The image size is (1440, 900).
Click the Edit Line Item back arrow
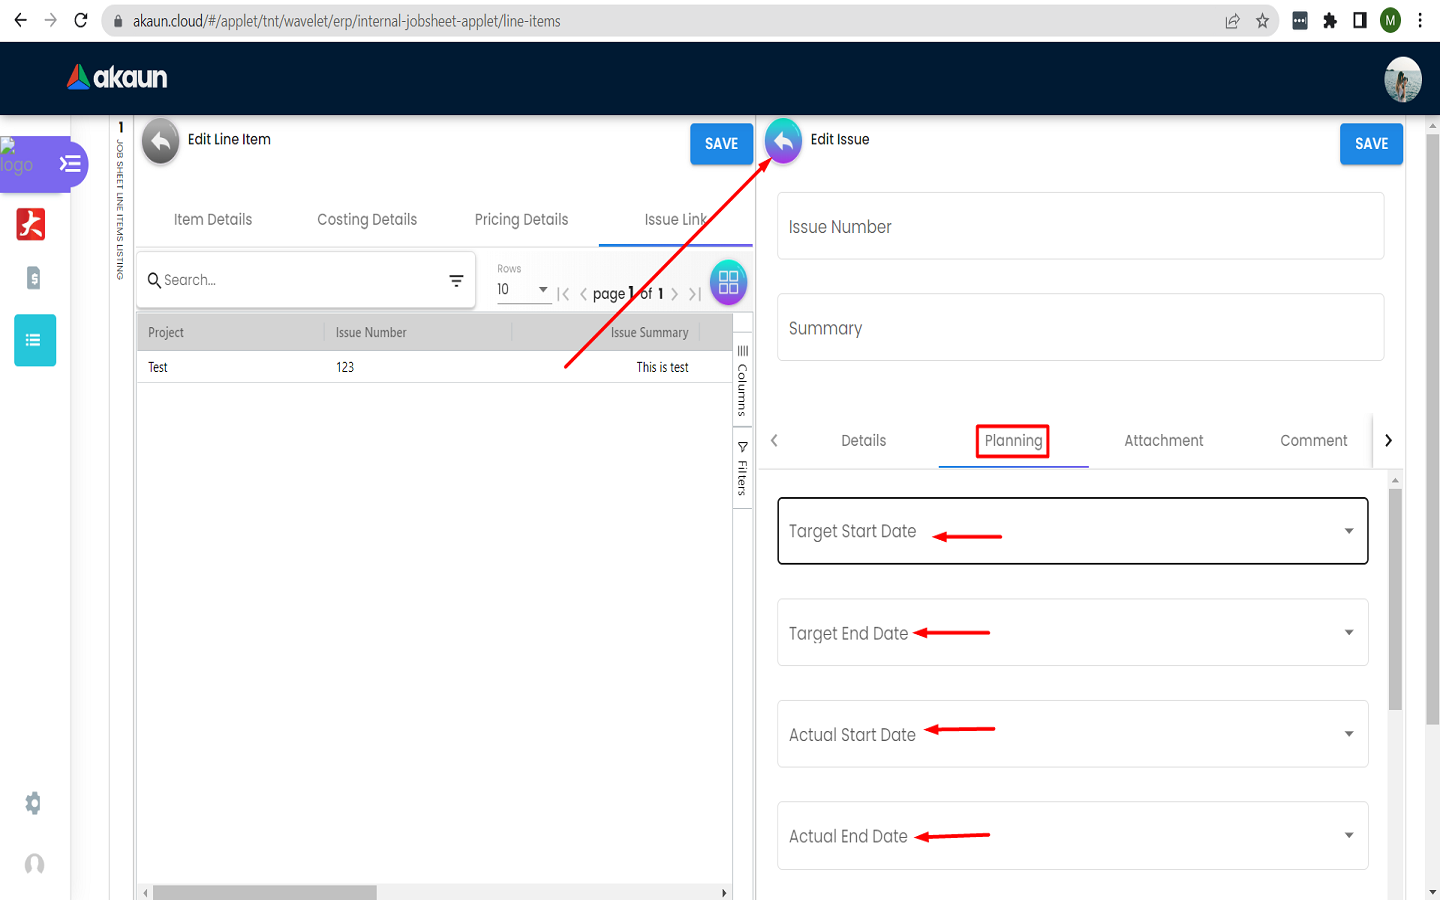tap(160, 142)
